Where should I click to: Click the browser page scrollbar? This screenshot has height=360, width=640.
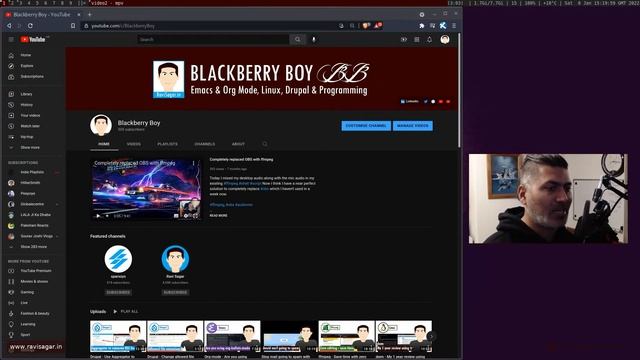[459, 90]
